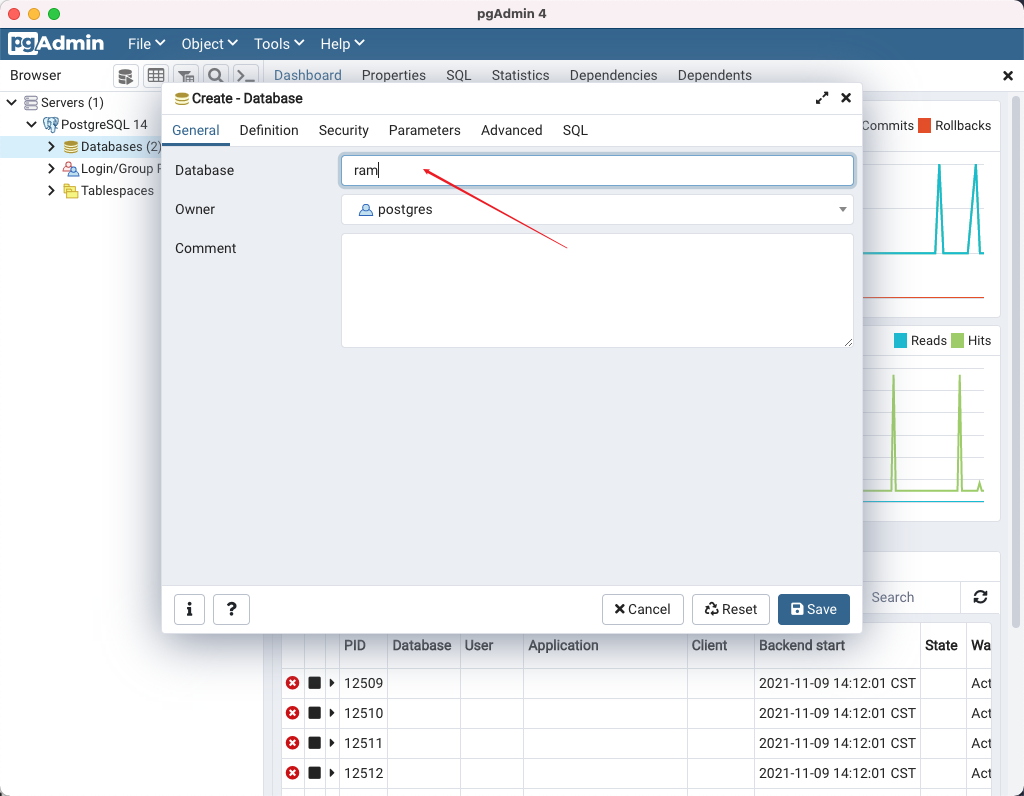Open the Search Objects magnifier icon
1024x796 pixels.
pyautogui.click(x=216, y=76)
